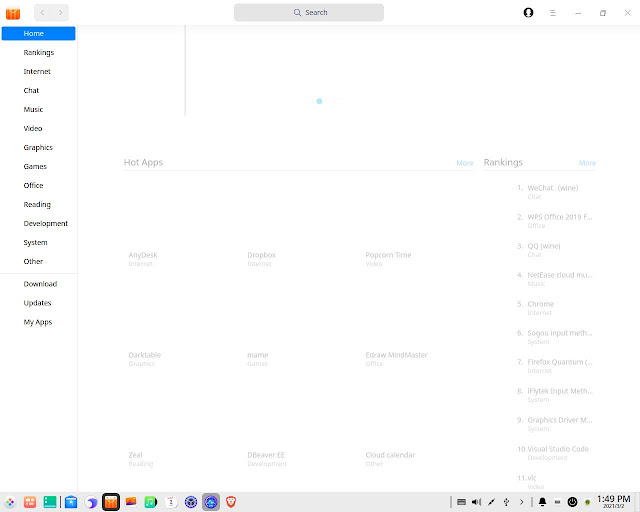Open the Download page in sidebar
640x512 pixels.
(x=38, y=284)
